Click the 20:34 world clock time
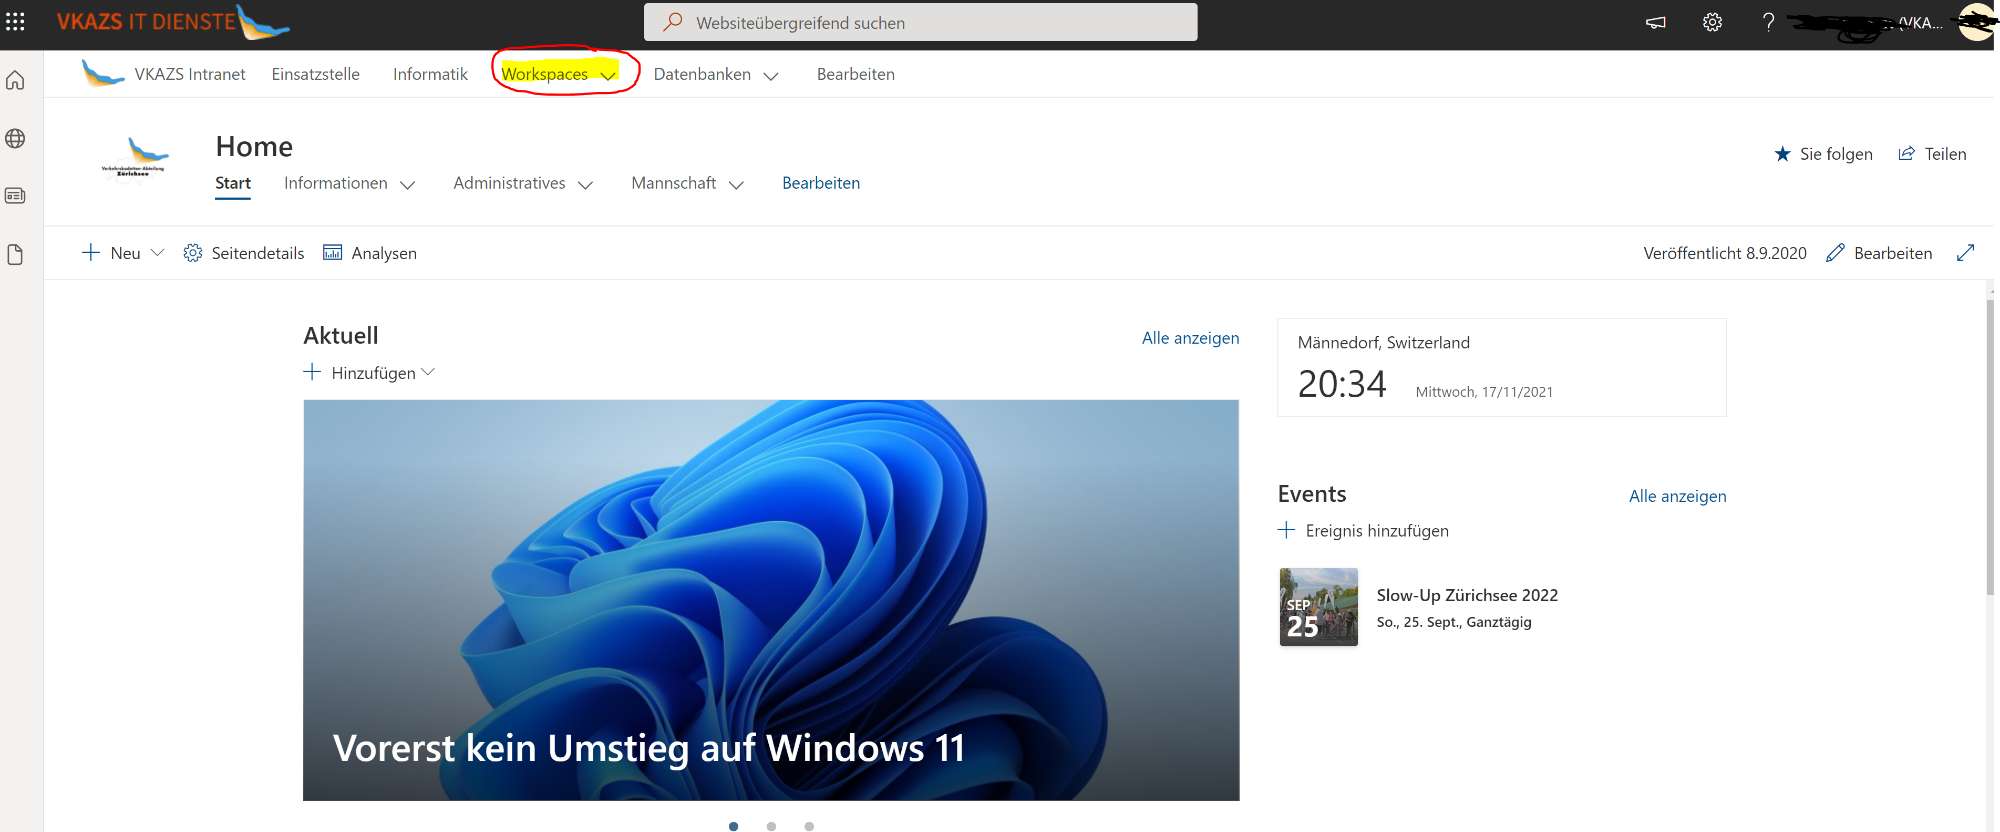This screenshot has height=832, width=2000. point(1342,384)
